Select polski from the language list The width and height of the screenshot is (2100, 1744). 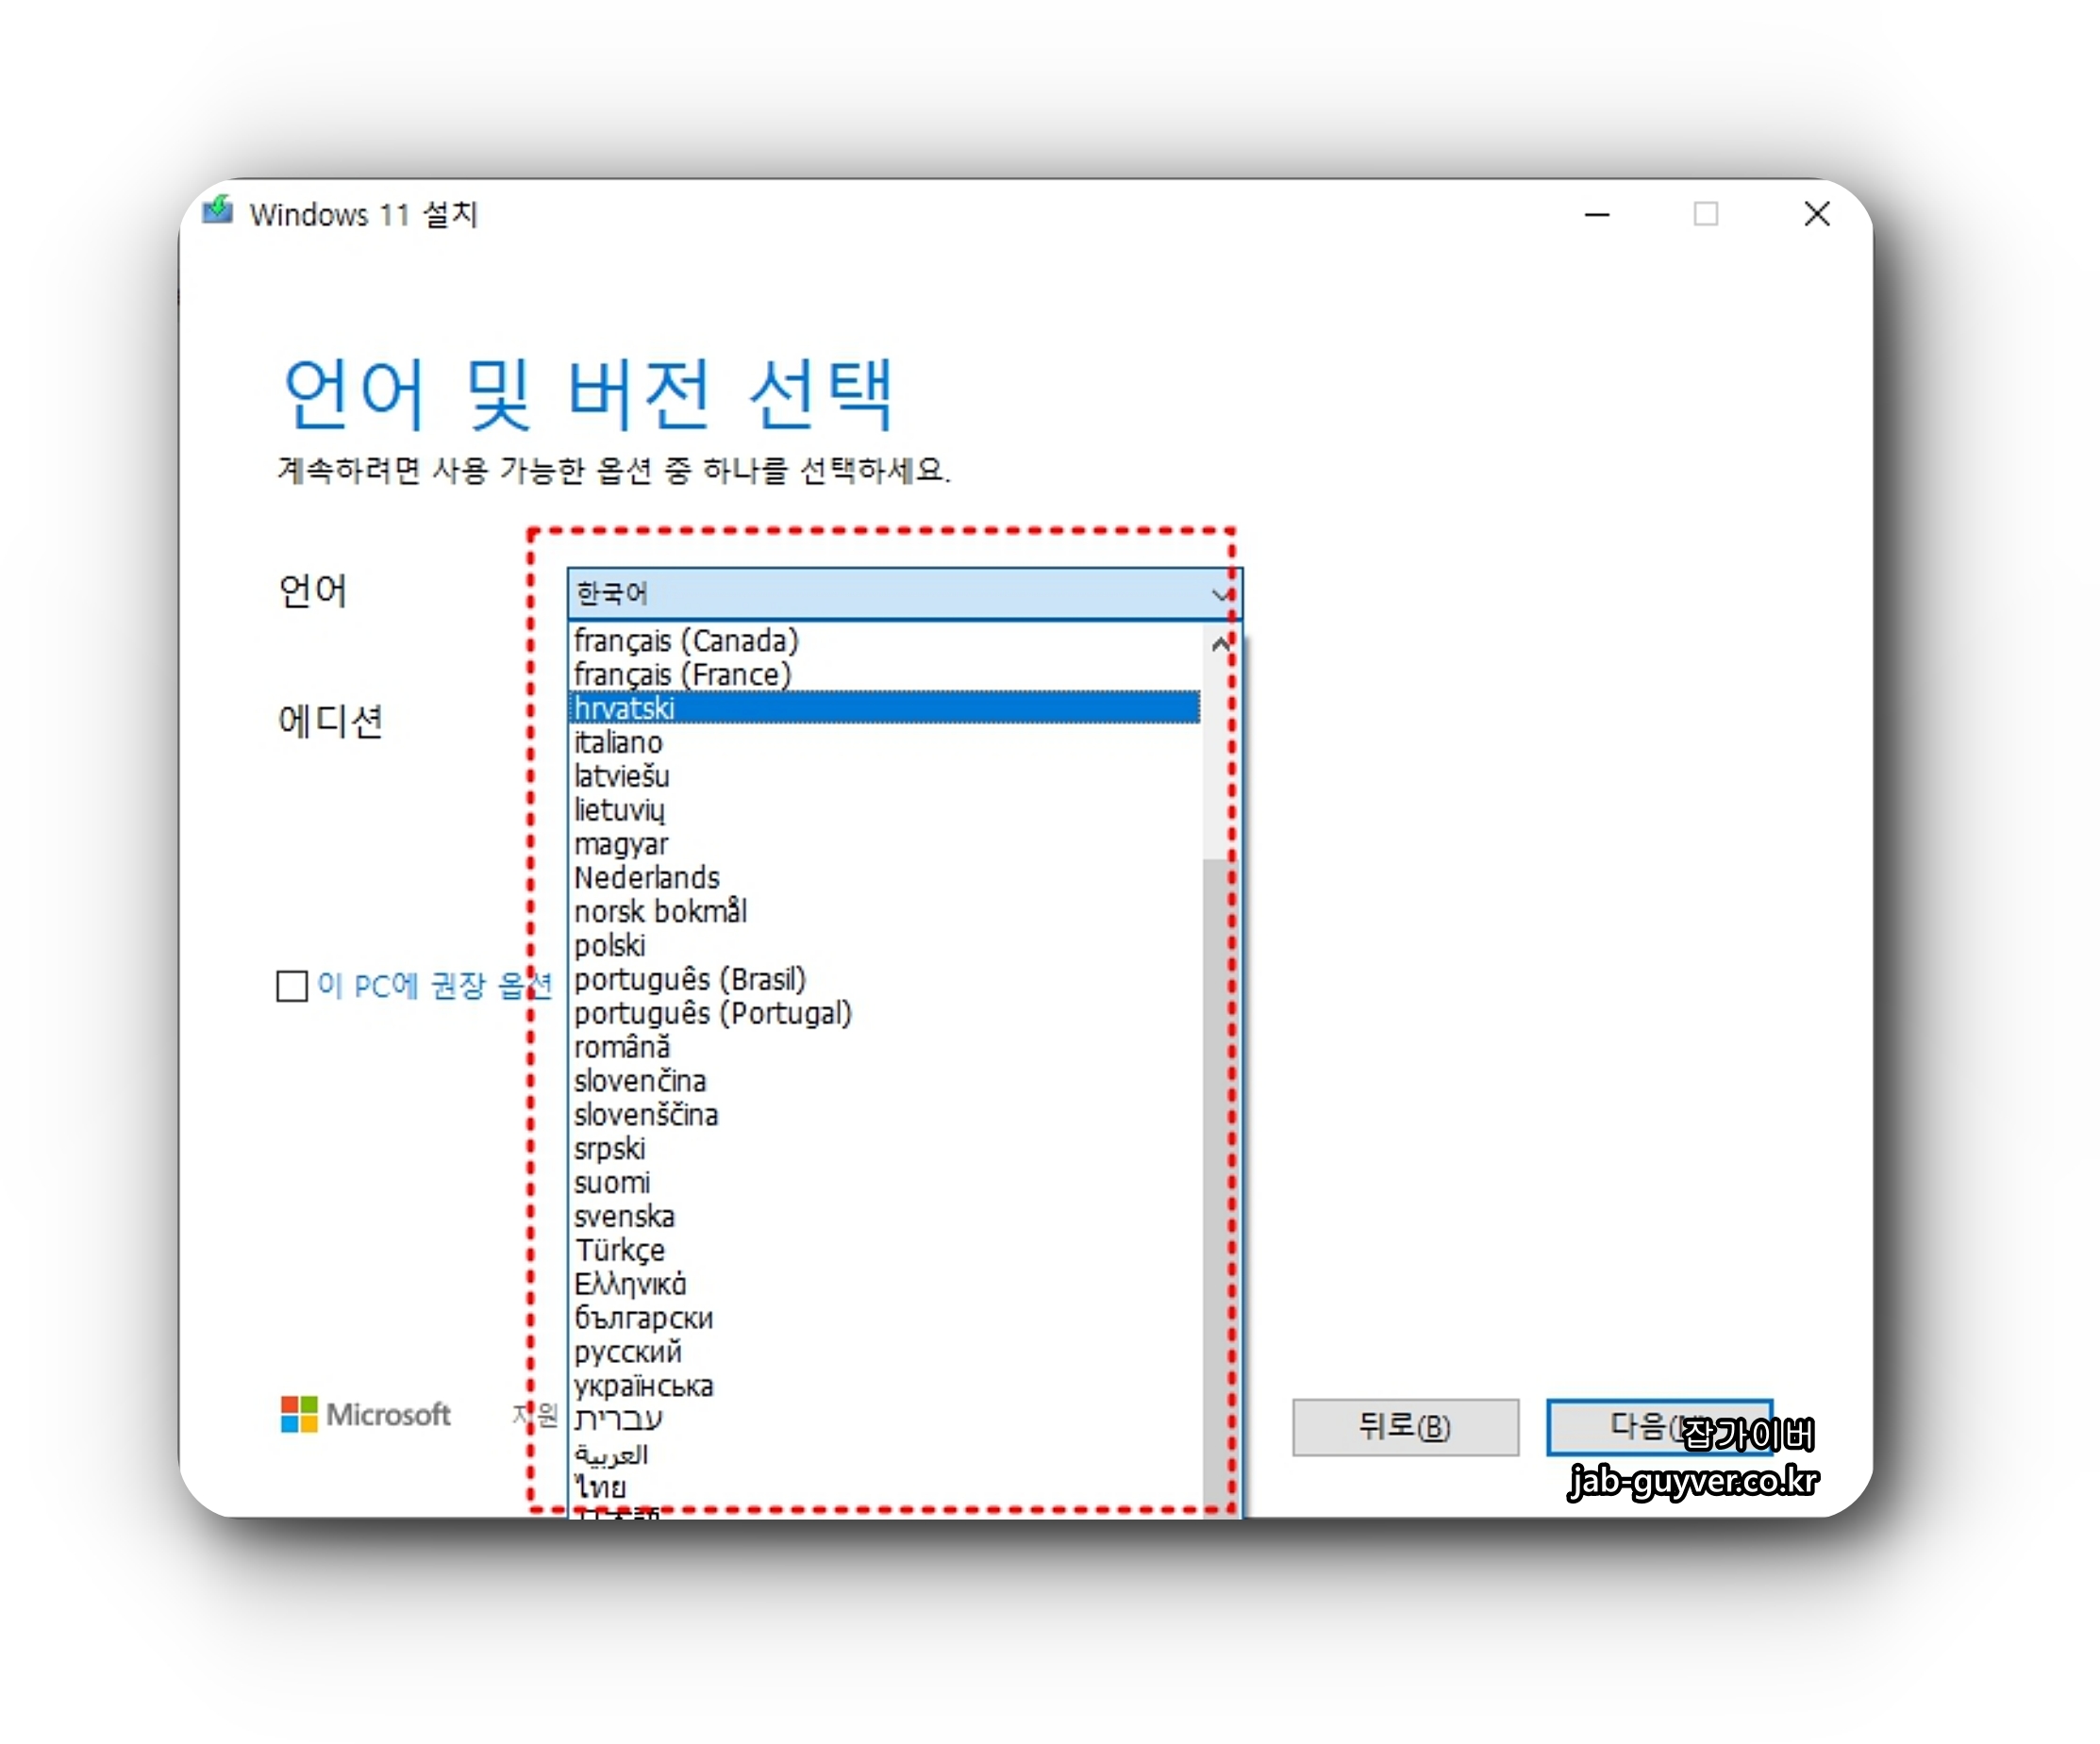pyautogui.click(x=610, y=945)
